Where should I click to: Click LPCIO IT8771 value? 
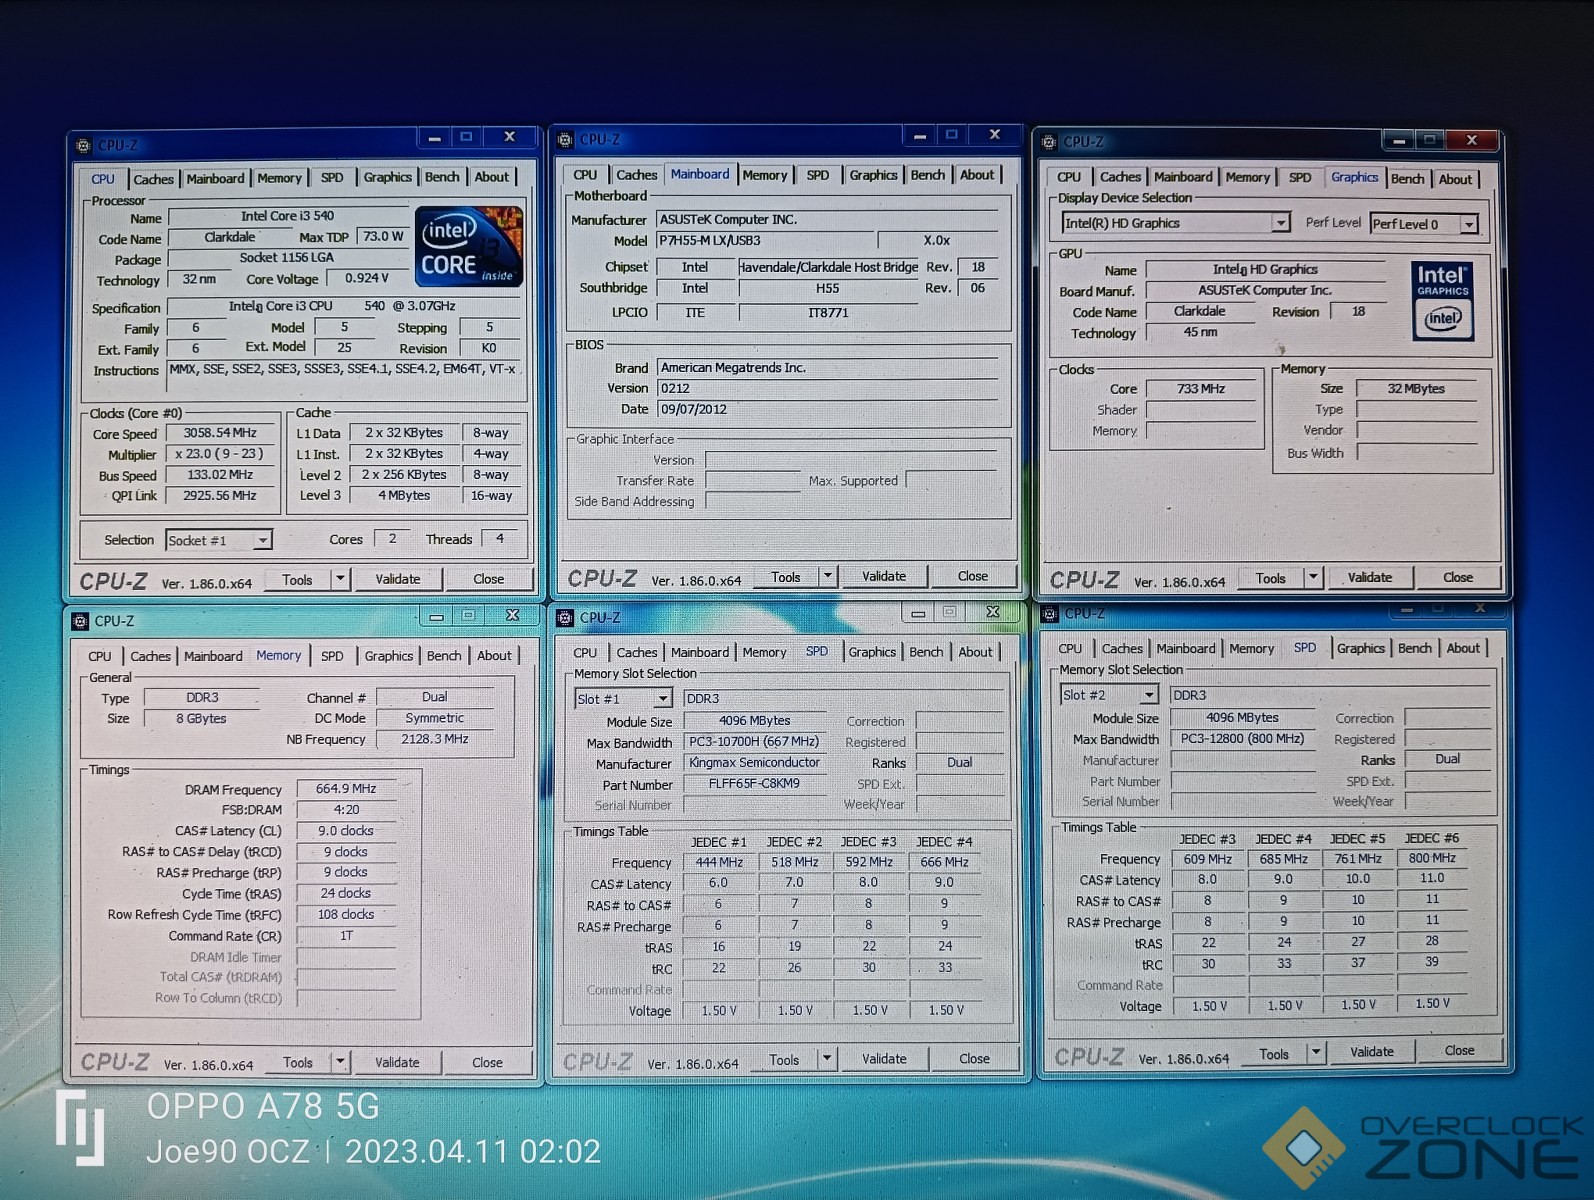(828, 313)
